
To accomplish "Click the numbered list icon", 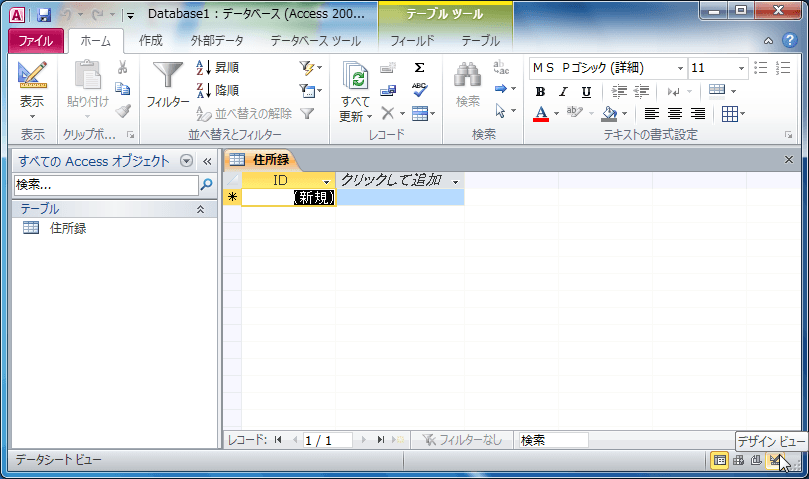I will (x=783, y=68).
